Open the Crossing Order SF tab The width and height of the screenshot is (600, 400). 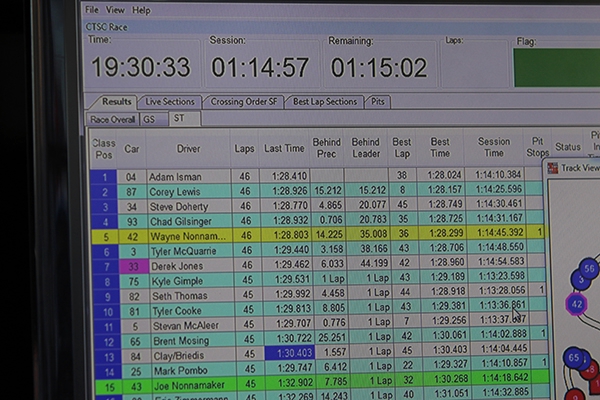243,101
